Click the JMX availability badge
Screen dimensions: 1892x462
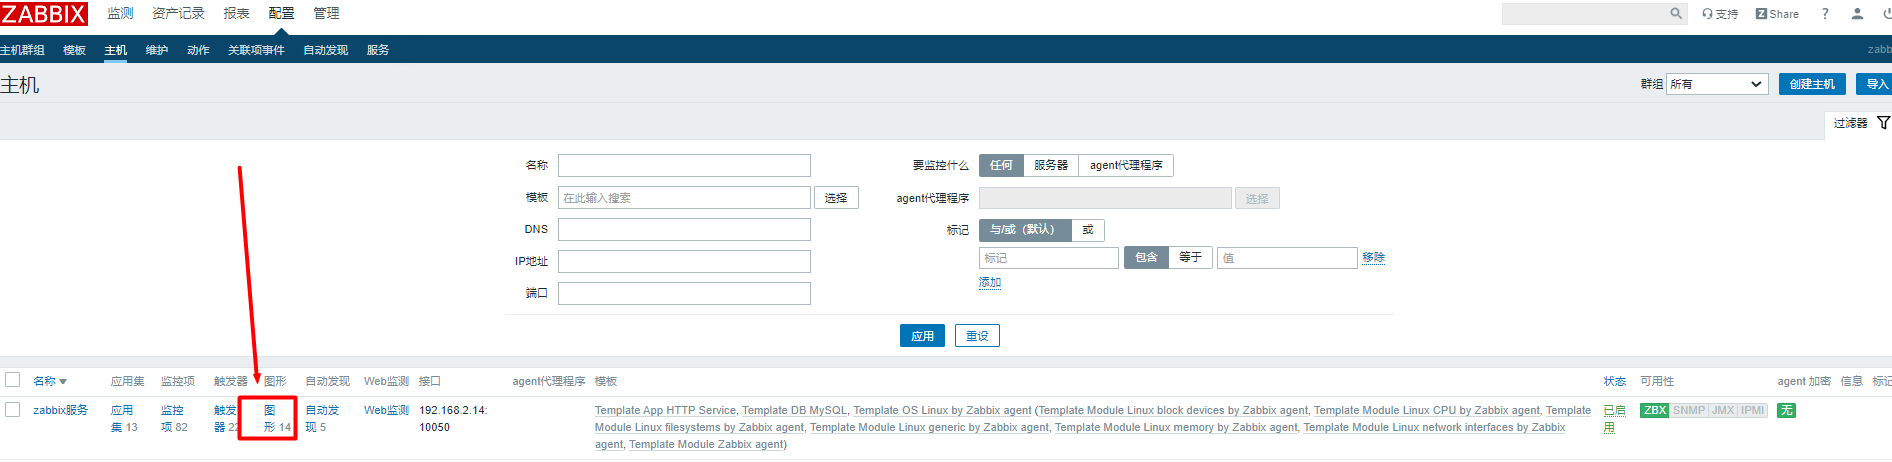tap(1723, 410)
